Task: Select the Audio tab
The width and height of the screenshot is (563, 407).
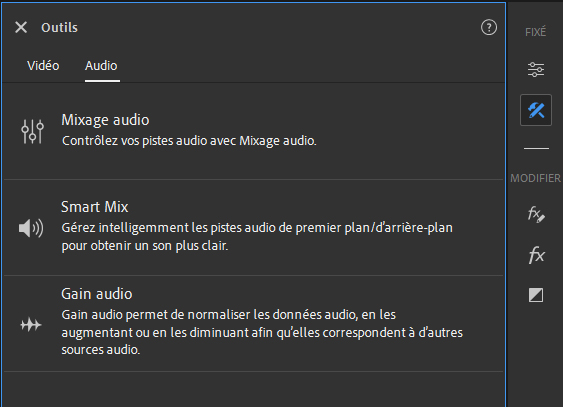Action: coord(101,66)
